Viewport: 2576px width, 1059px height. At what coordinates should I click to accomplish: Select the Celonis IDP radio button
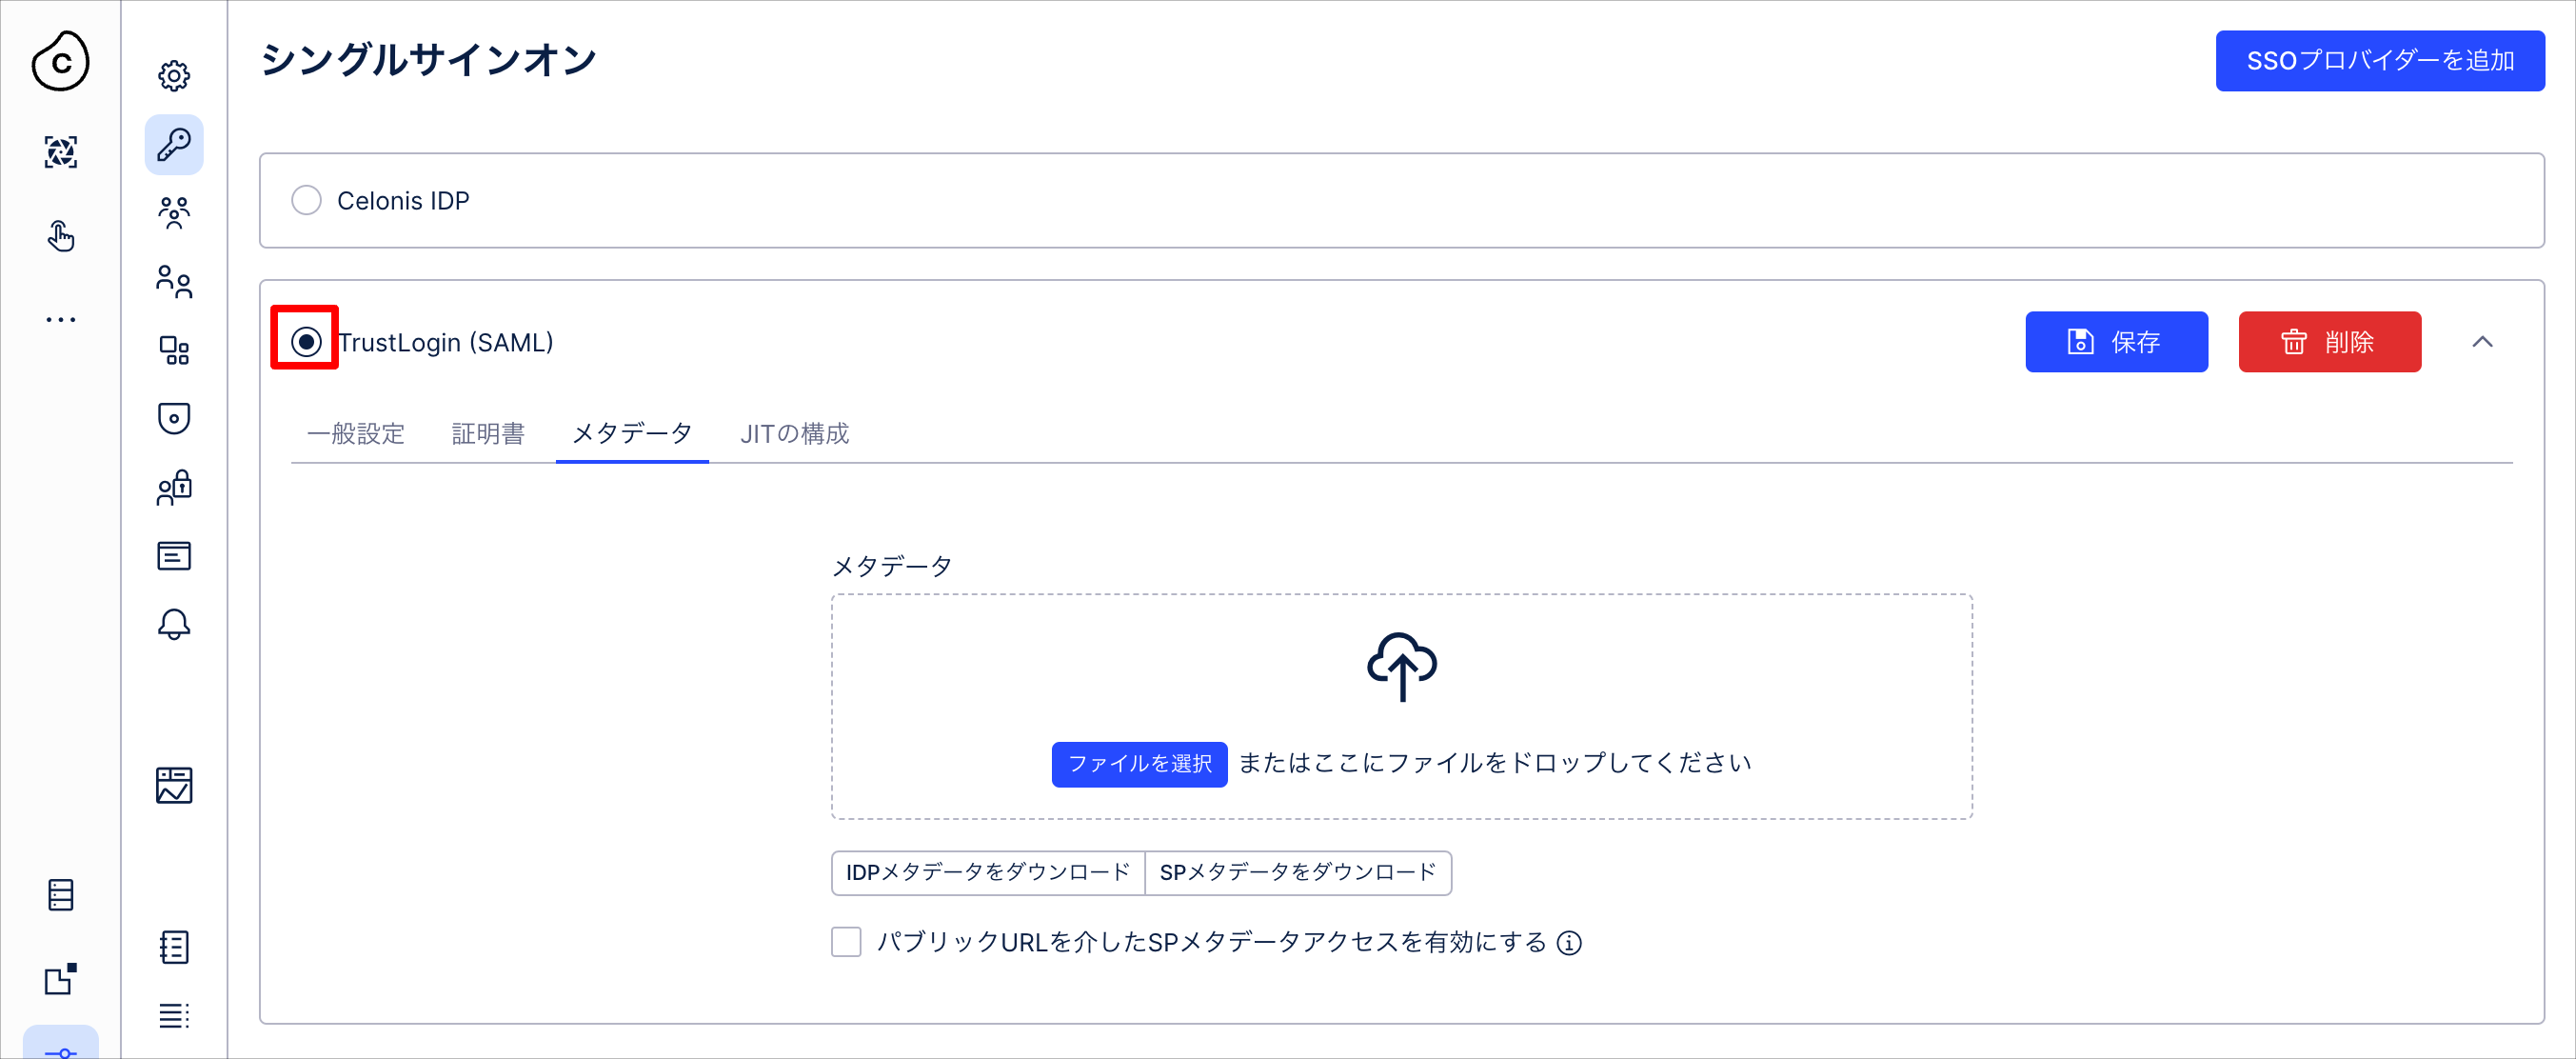point(306,200)
